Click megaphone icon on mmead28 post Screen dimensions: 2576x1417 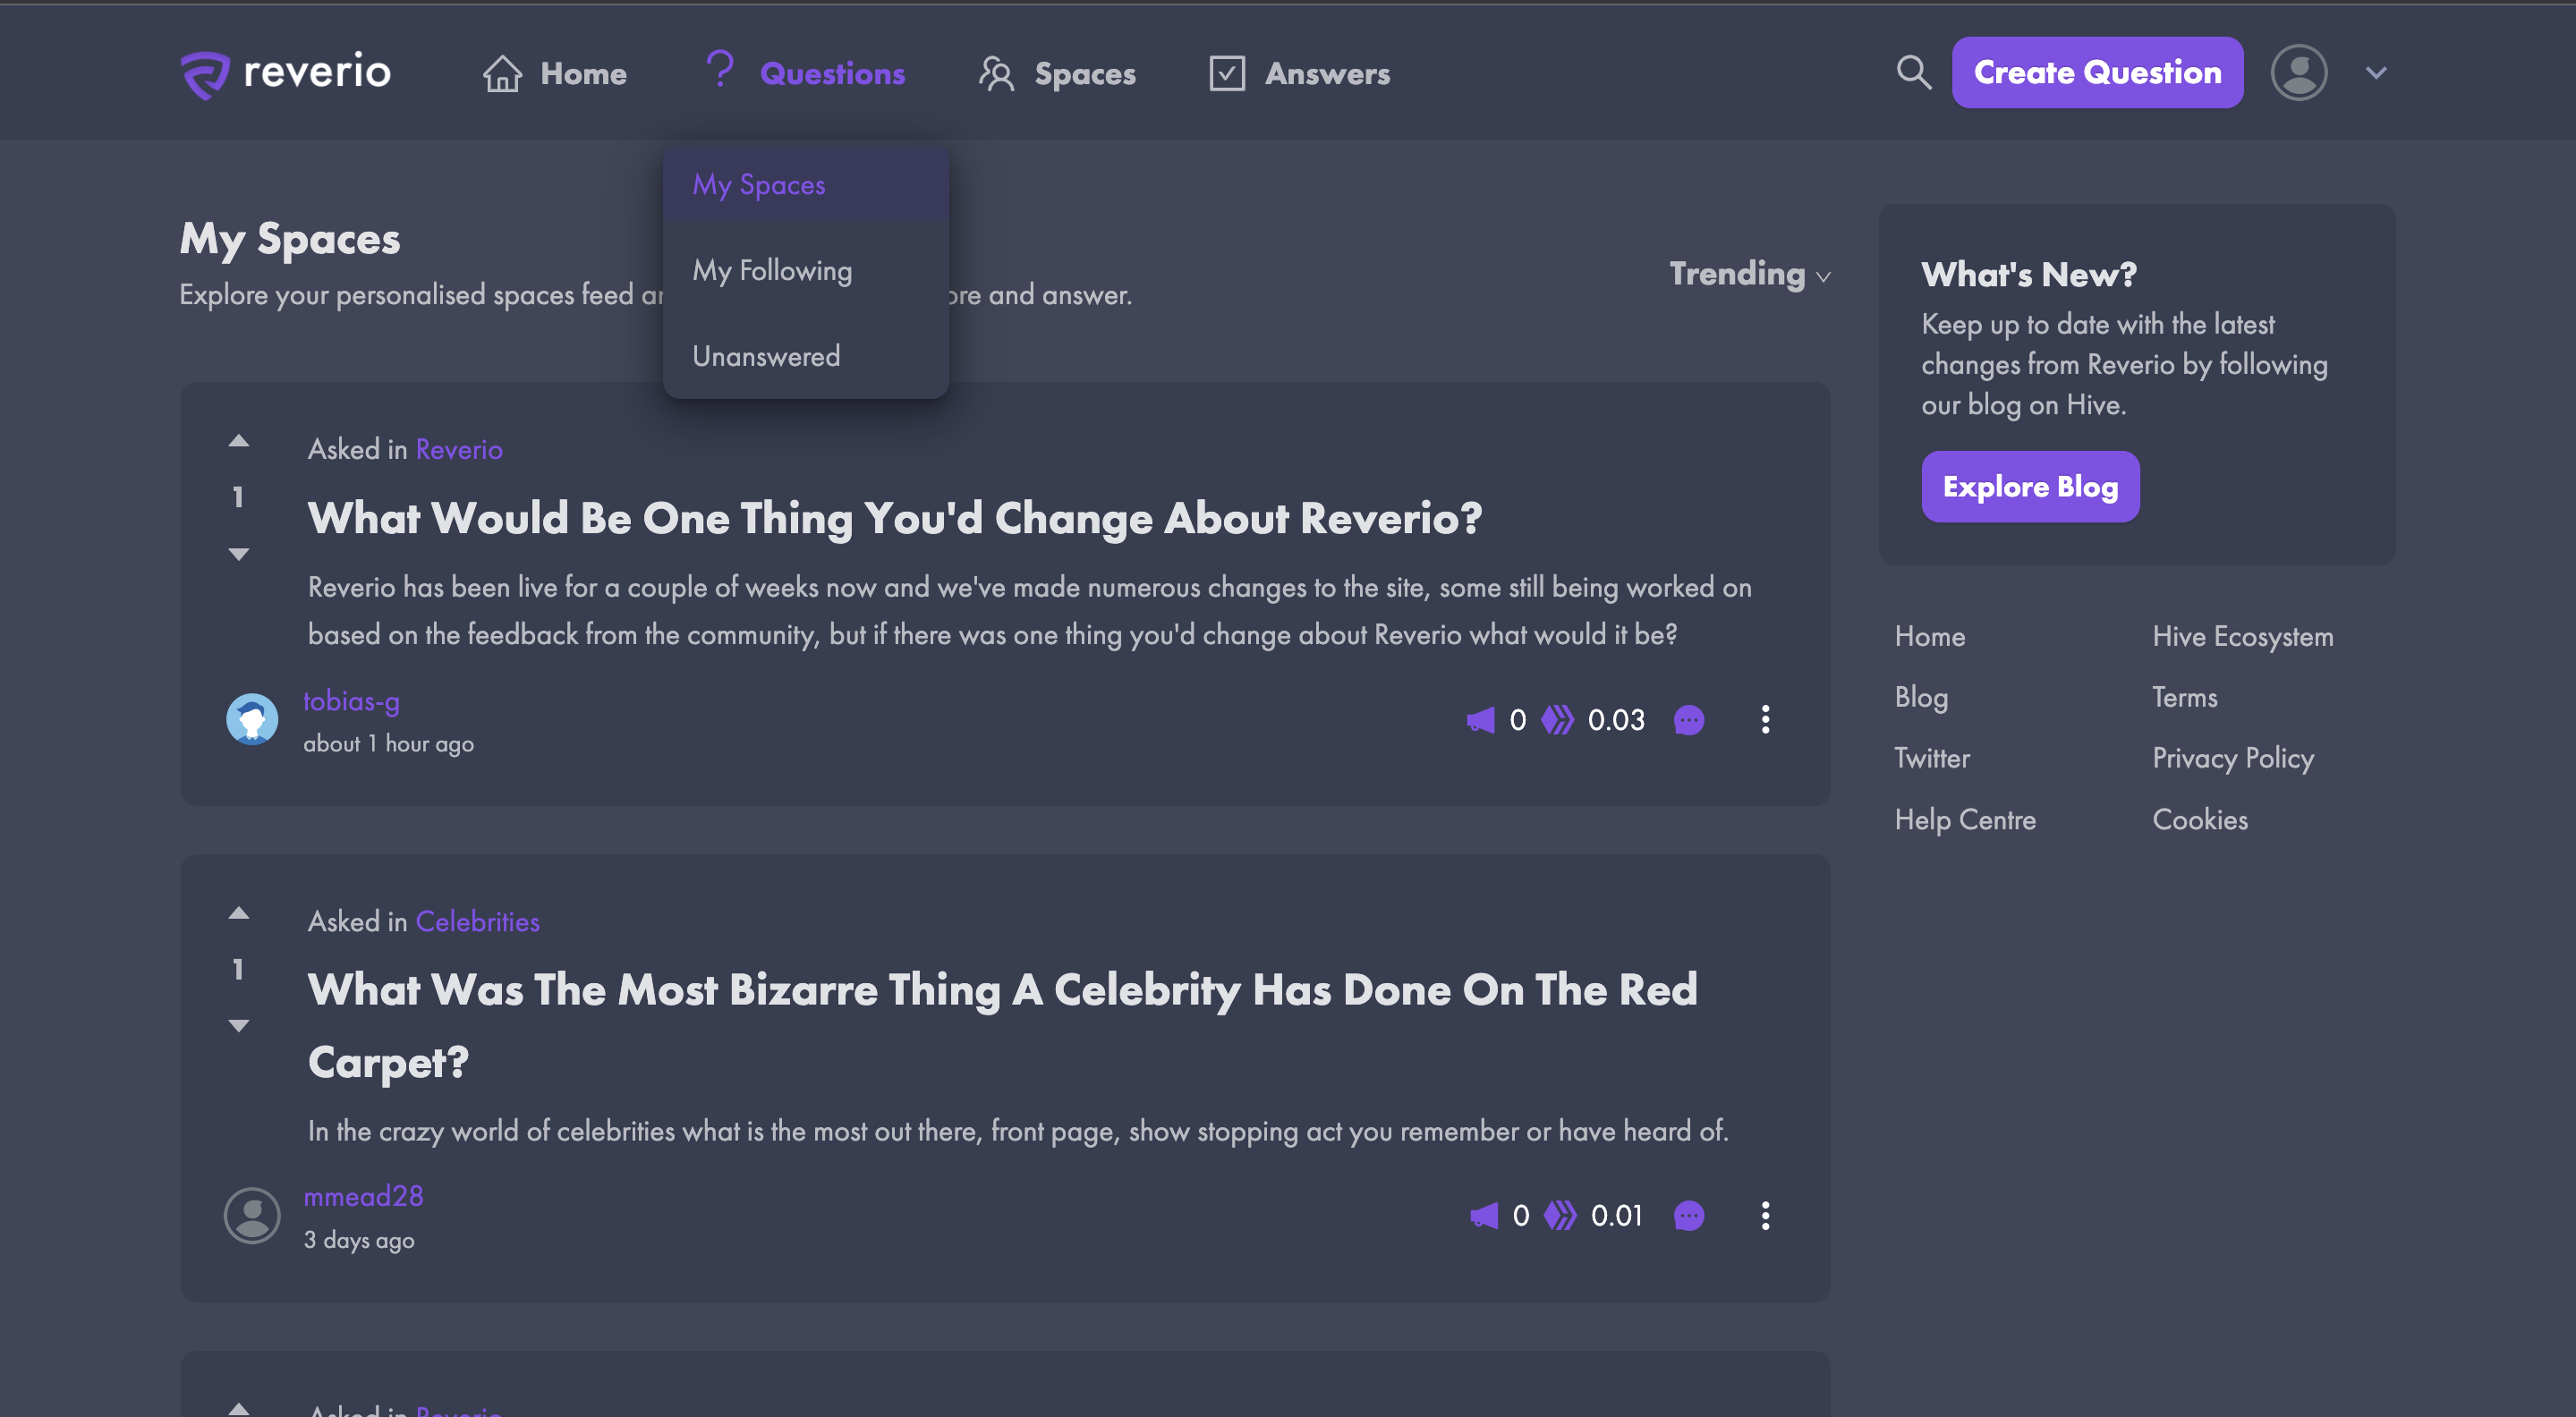[x=1484, y=1216]
